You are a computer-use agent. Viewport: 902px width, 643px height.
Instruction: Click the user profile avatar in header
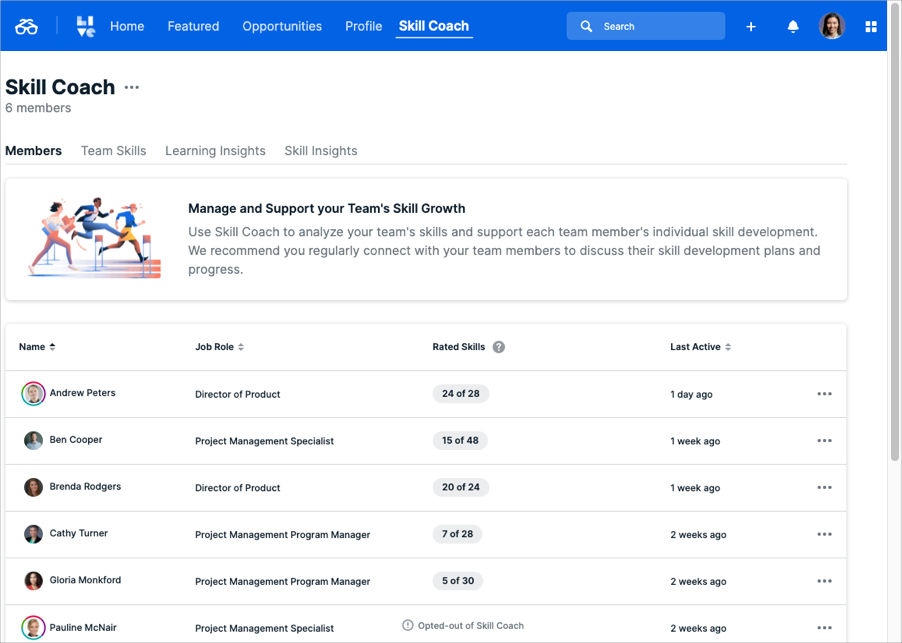tap(832, 26)
